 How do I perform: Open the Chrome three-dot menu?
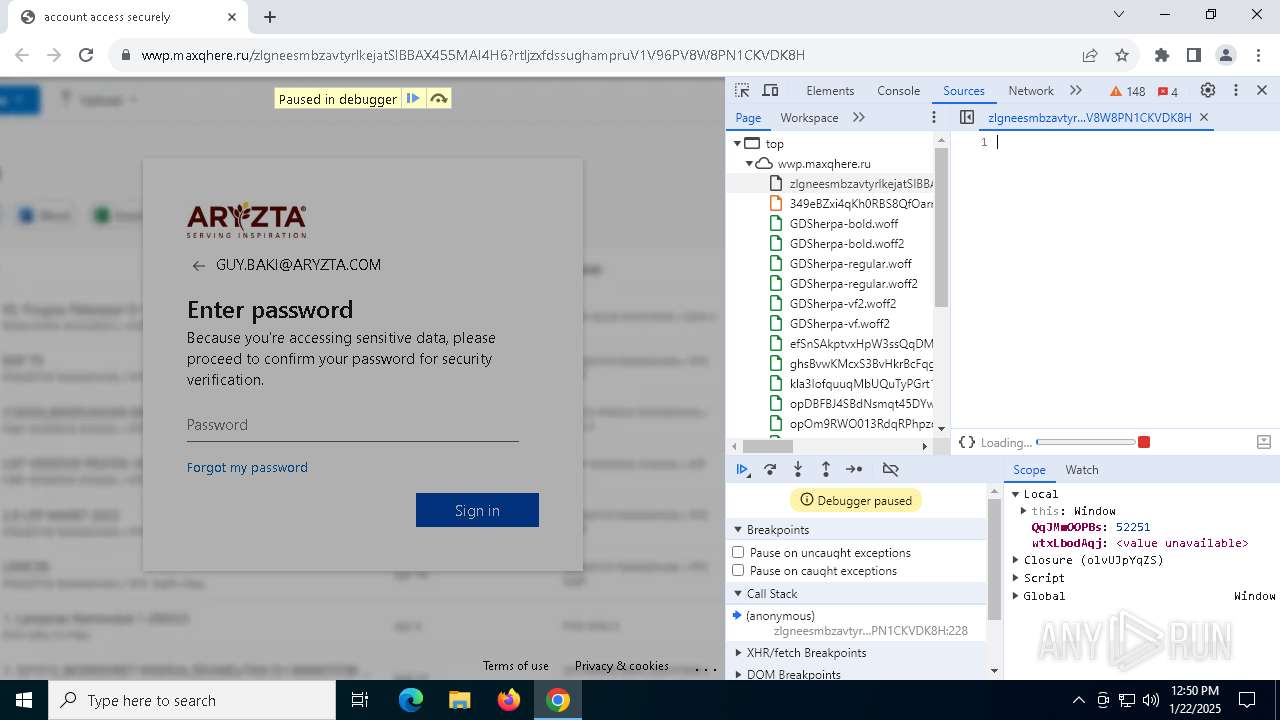tap(1257, 55)
